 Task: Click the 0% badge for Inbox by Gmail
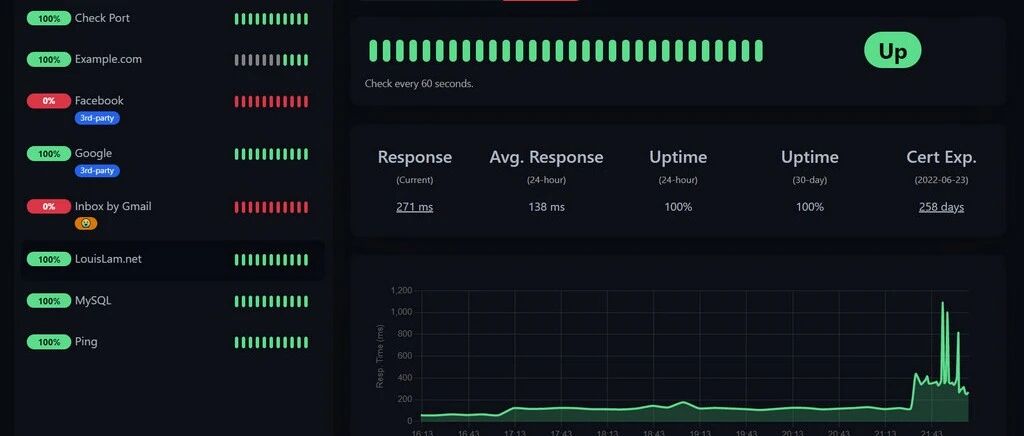[48, 207]
